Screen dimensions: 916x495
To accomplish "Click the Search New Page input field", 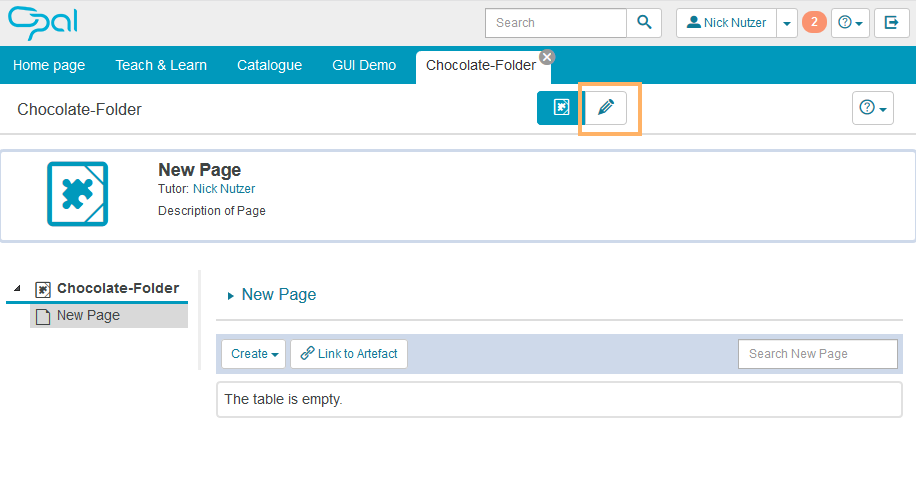I will coord(817,354).
